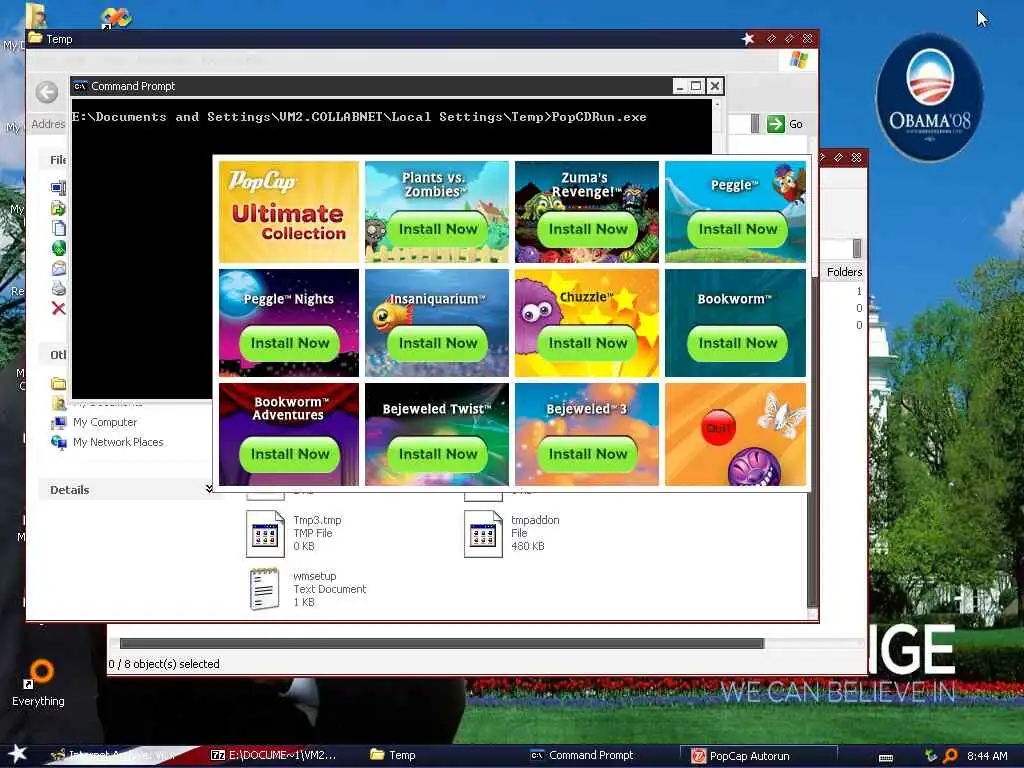Click the network tray icon
This screenshot has height=768, width=1024.
pos(931,756)
